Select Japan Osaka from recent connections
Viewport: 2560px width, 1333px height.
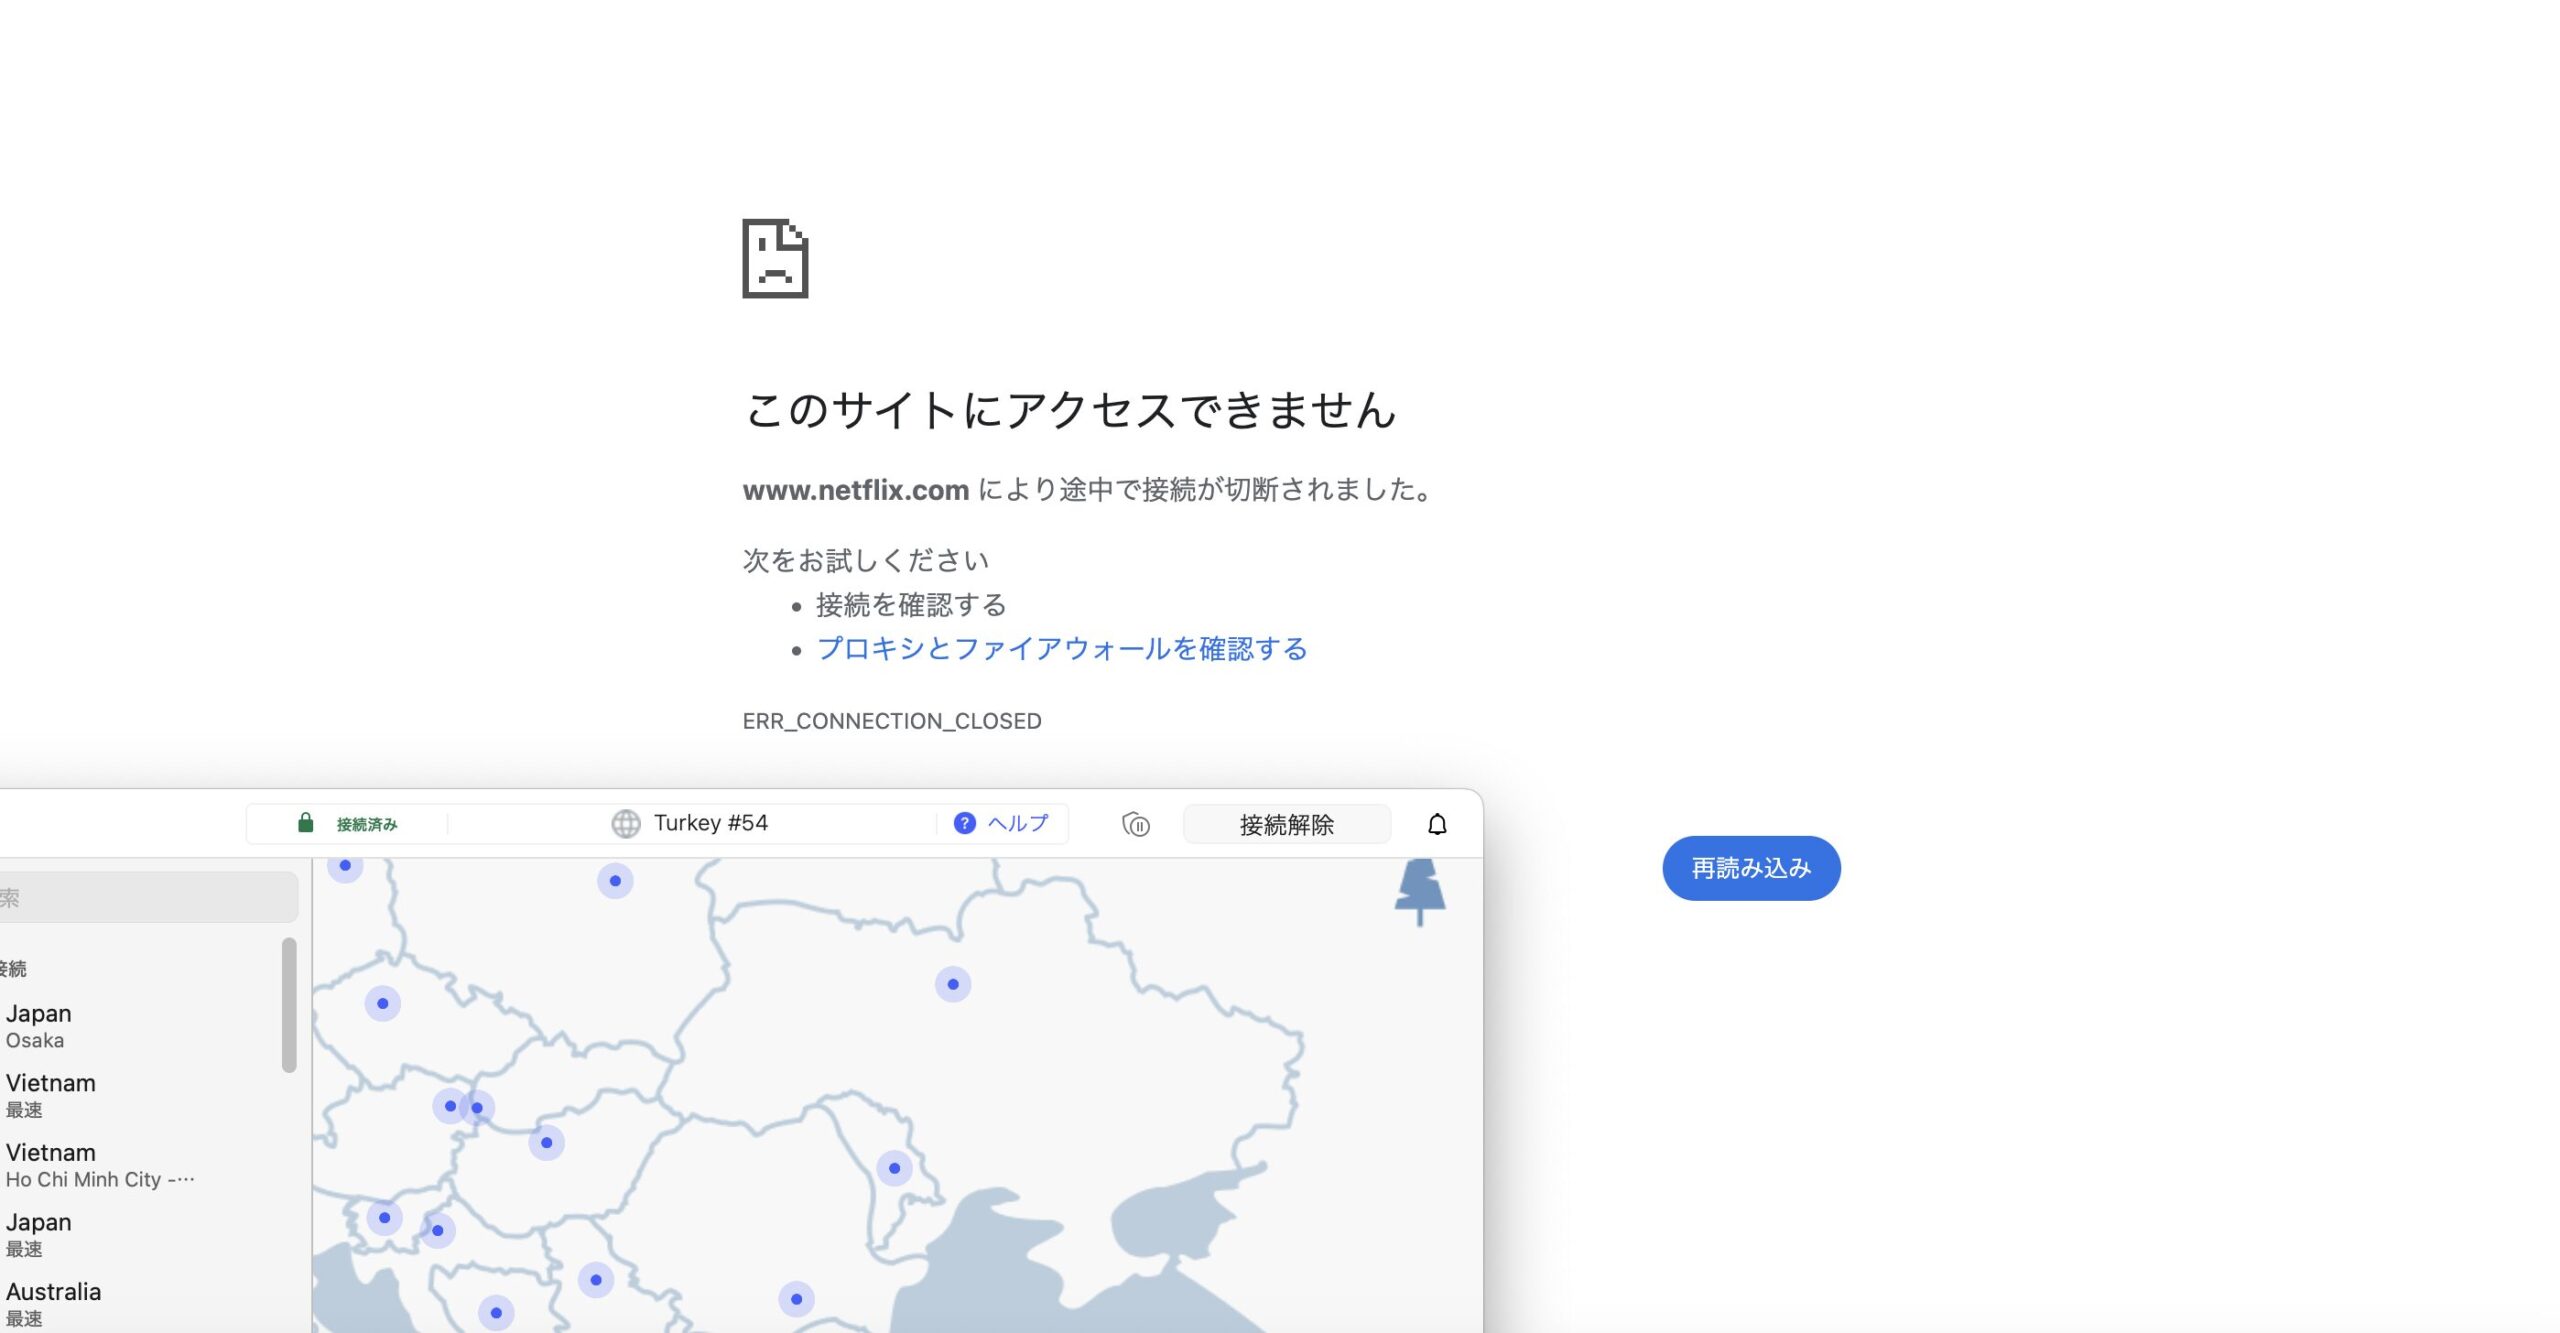pos(140,1026)
